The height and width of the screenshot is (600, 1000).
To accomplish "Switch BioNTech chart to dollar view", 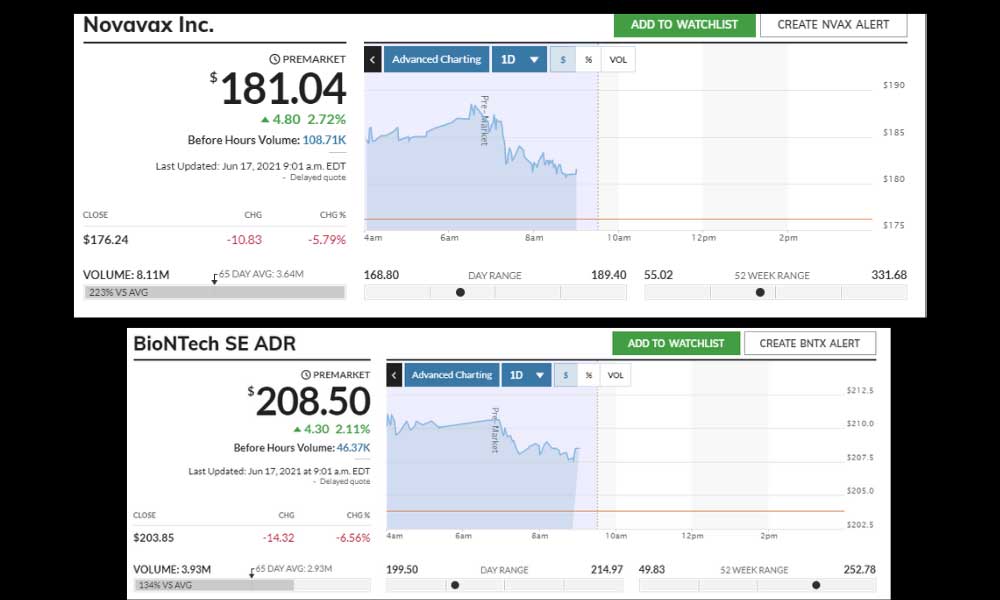I will point(565,375).
